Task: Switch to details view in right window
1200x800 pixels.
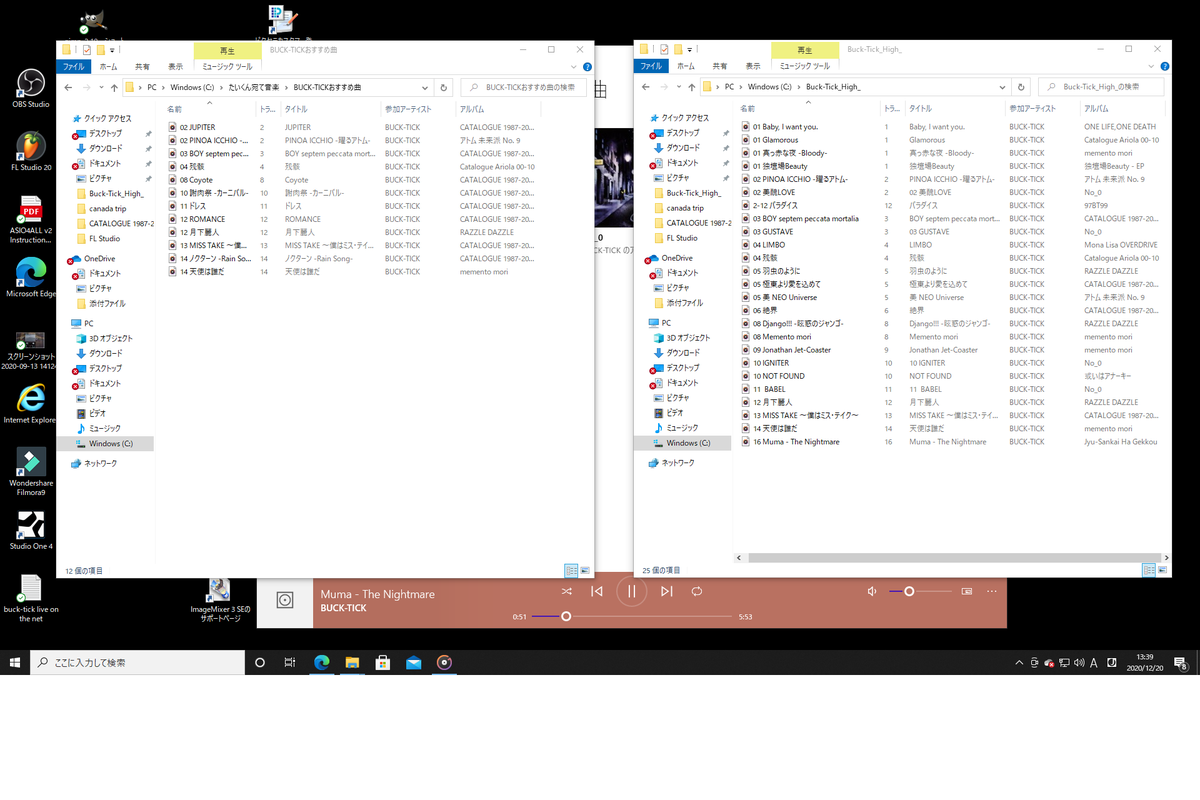Action: pos(1149,570)
